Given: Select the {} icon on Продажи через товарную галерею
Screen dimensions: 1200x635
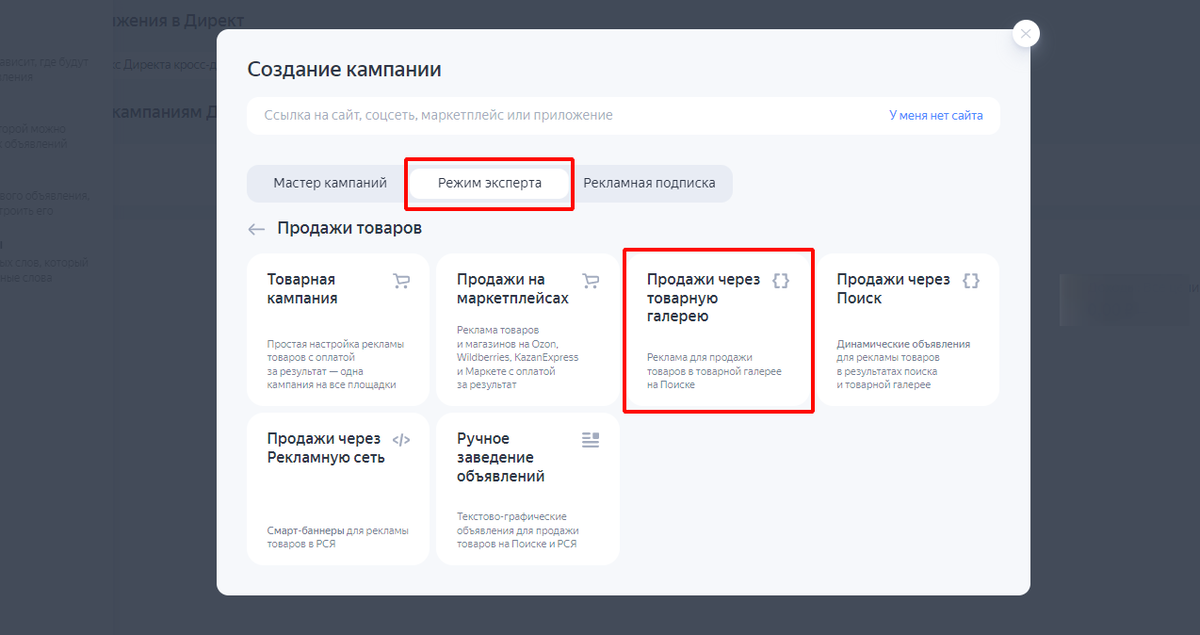Looking at the screenshot, I should coord(781,281).
